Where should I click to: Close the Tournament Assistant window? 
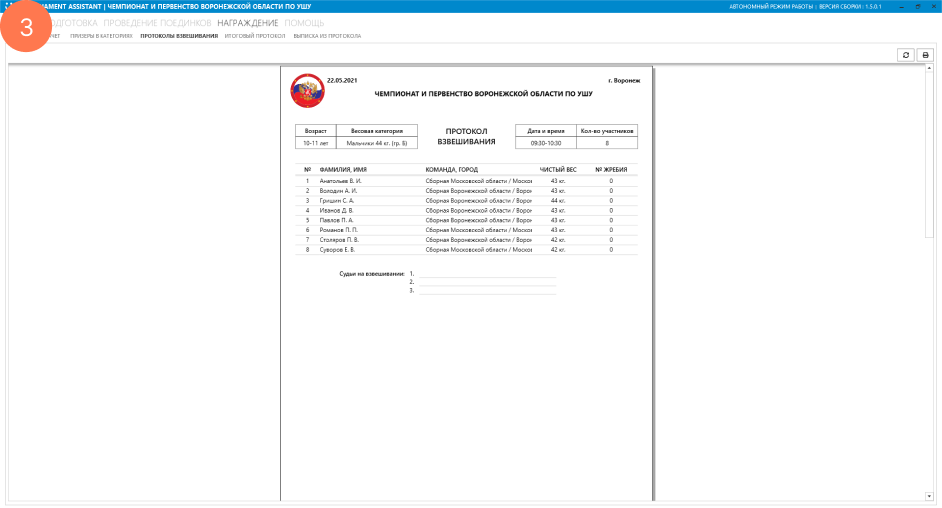pyautogui.click(x=933, y=6)
